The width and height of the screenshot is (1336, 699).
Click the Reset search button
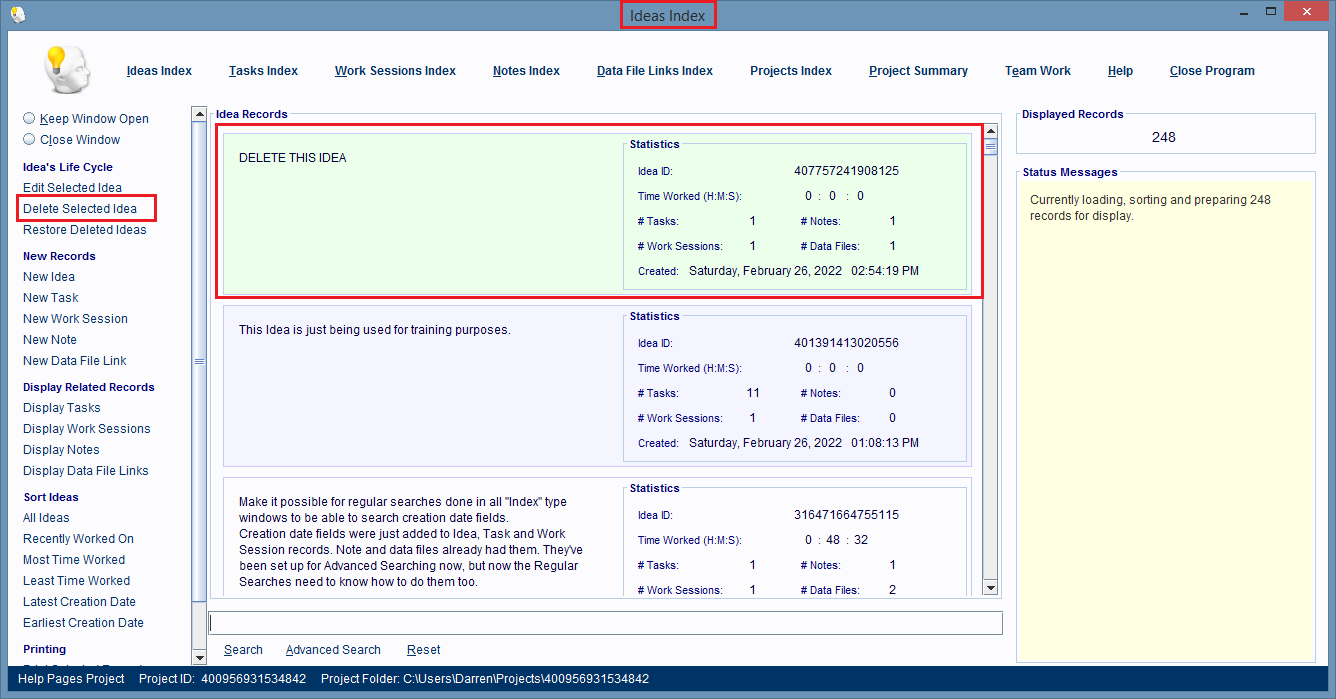pos(423,650)
